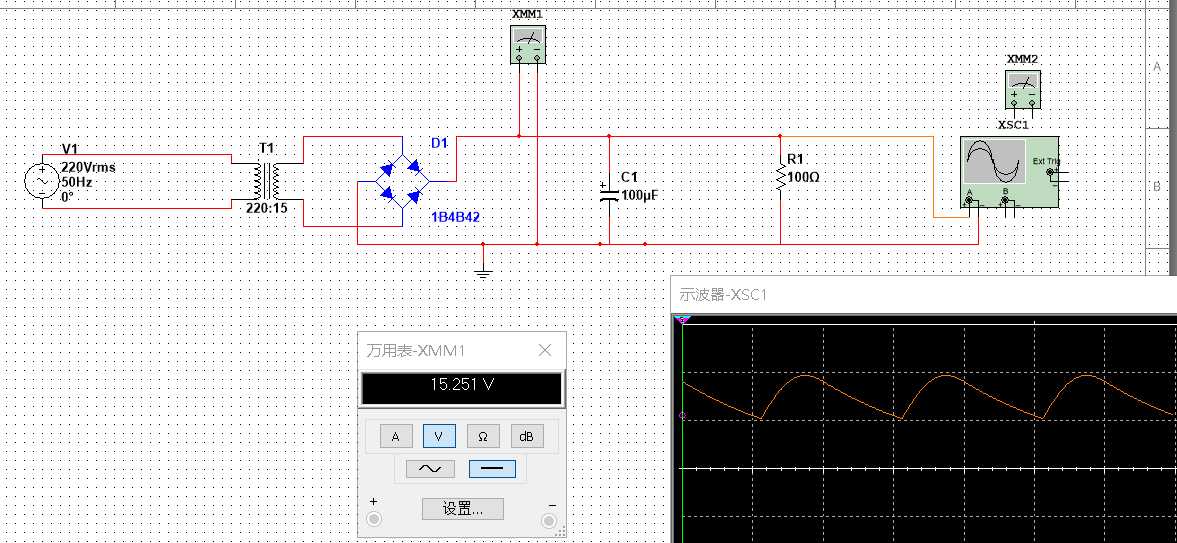Click the D1 reference label
The image size is (1177, 543).
point(439,143)
